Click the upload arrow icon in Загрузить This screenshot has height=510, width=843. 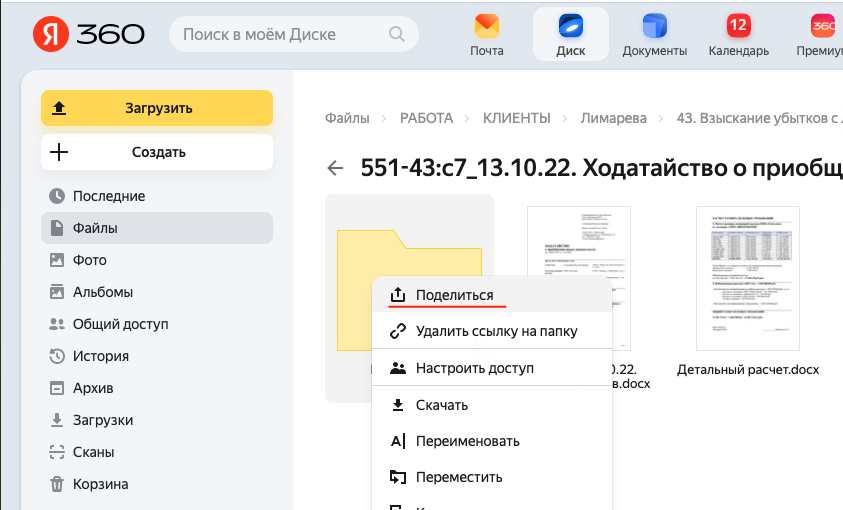click(x=59, y=108)
